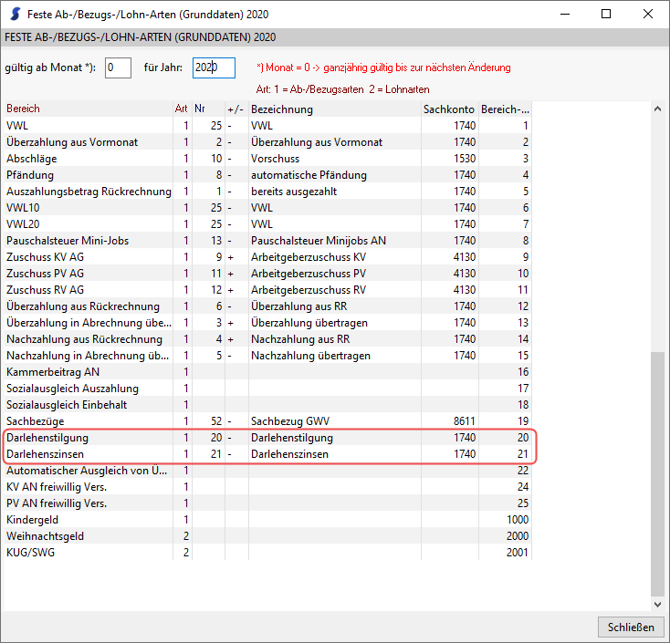Image resolution: width=670 pixels, height=643 pixels.
Task: Click the Sachkonto column header
Action: [449, 109]
